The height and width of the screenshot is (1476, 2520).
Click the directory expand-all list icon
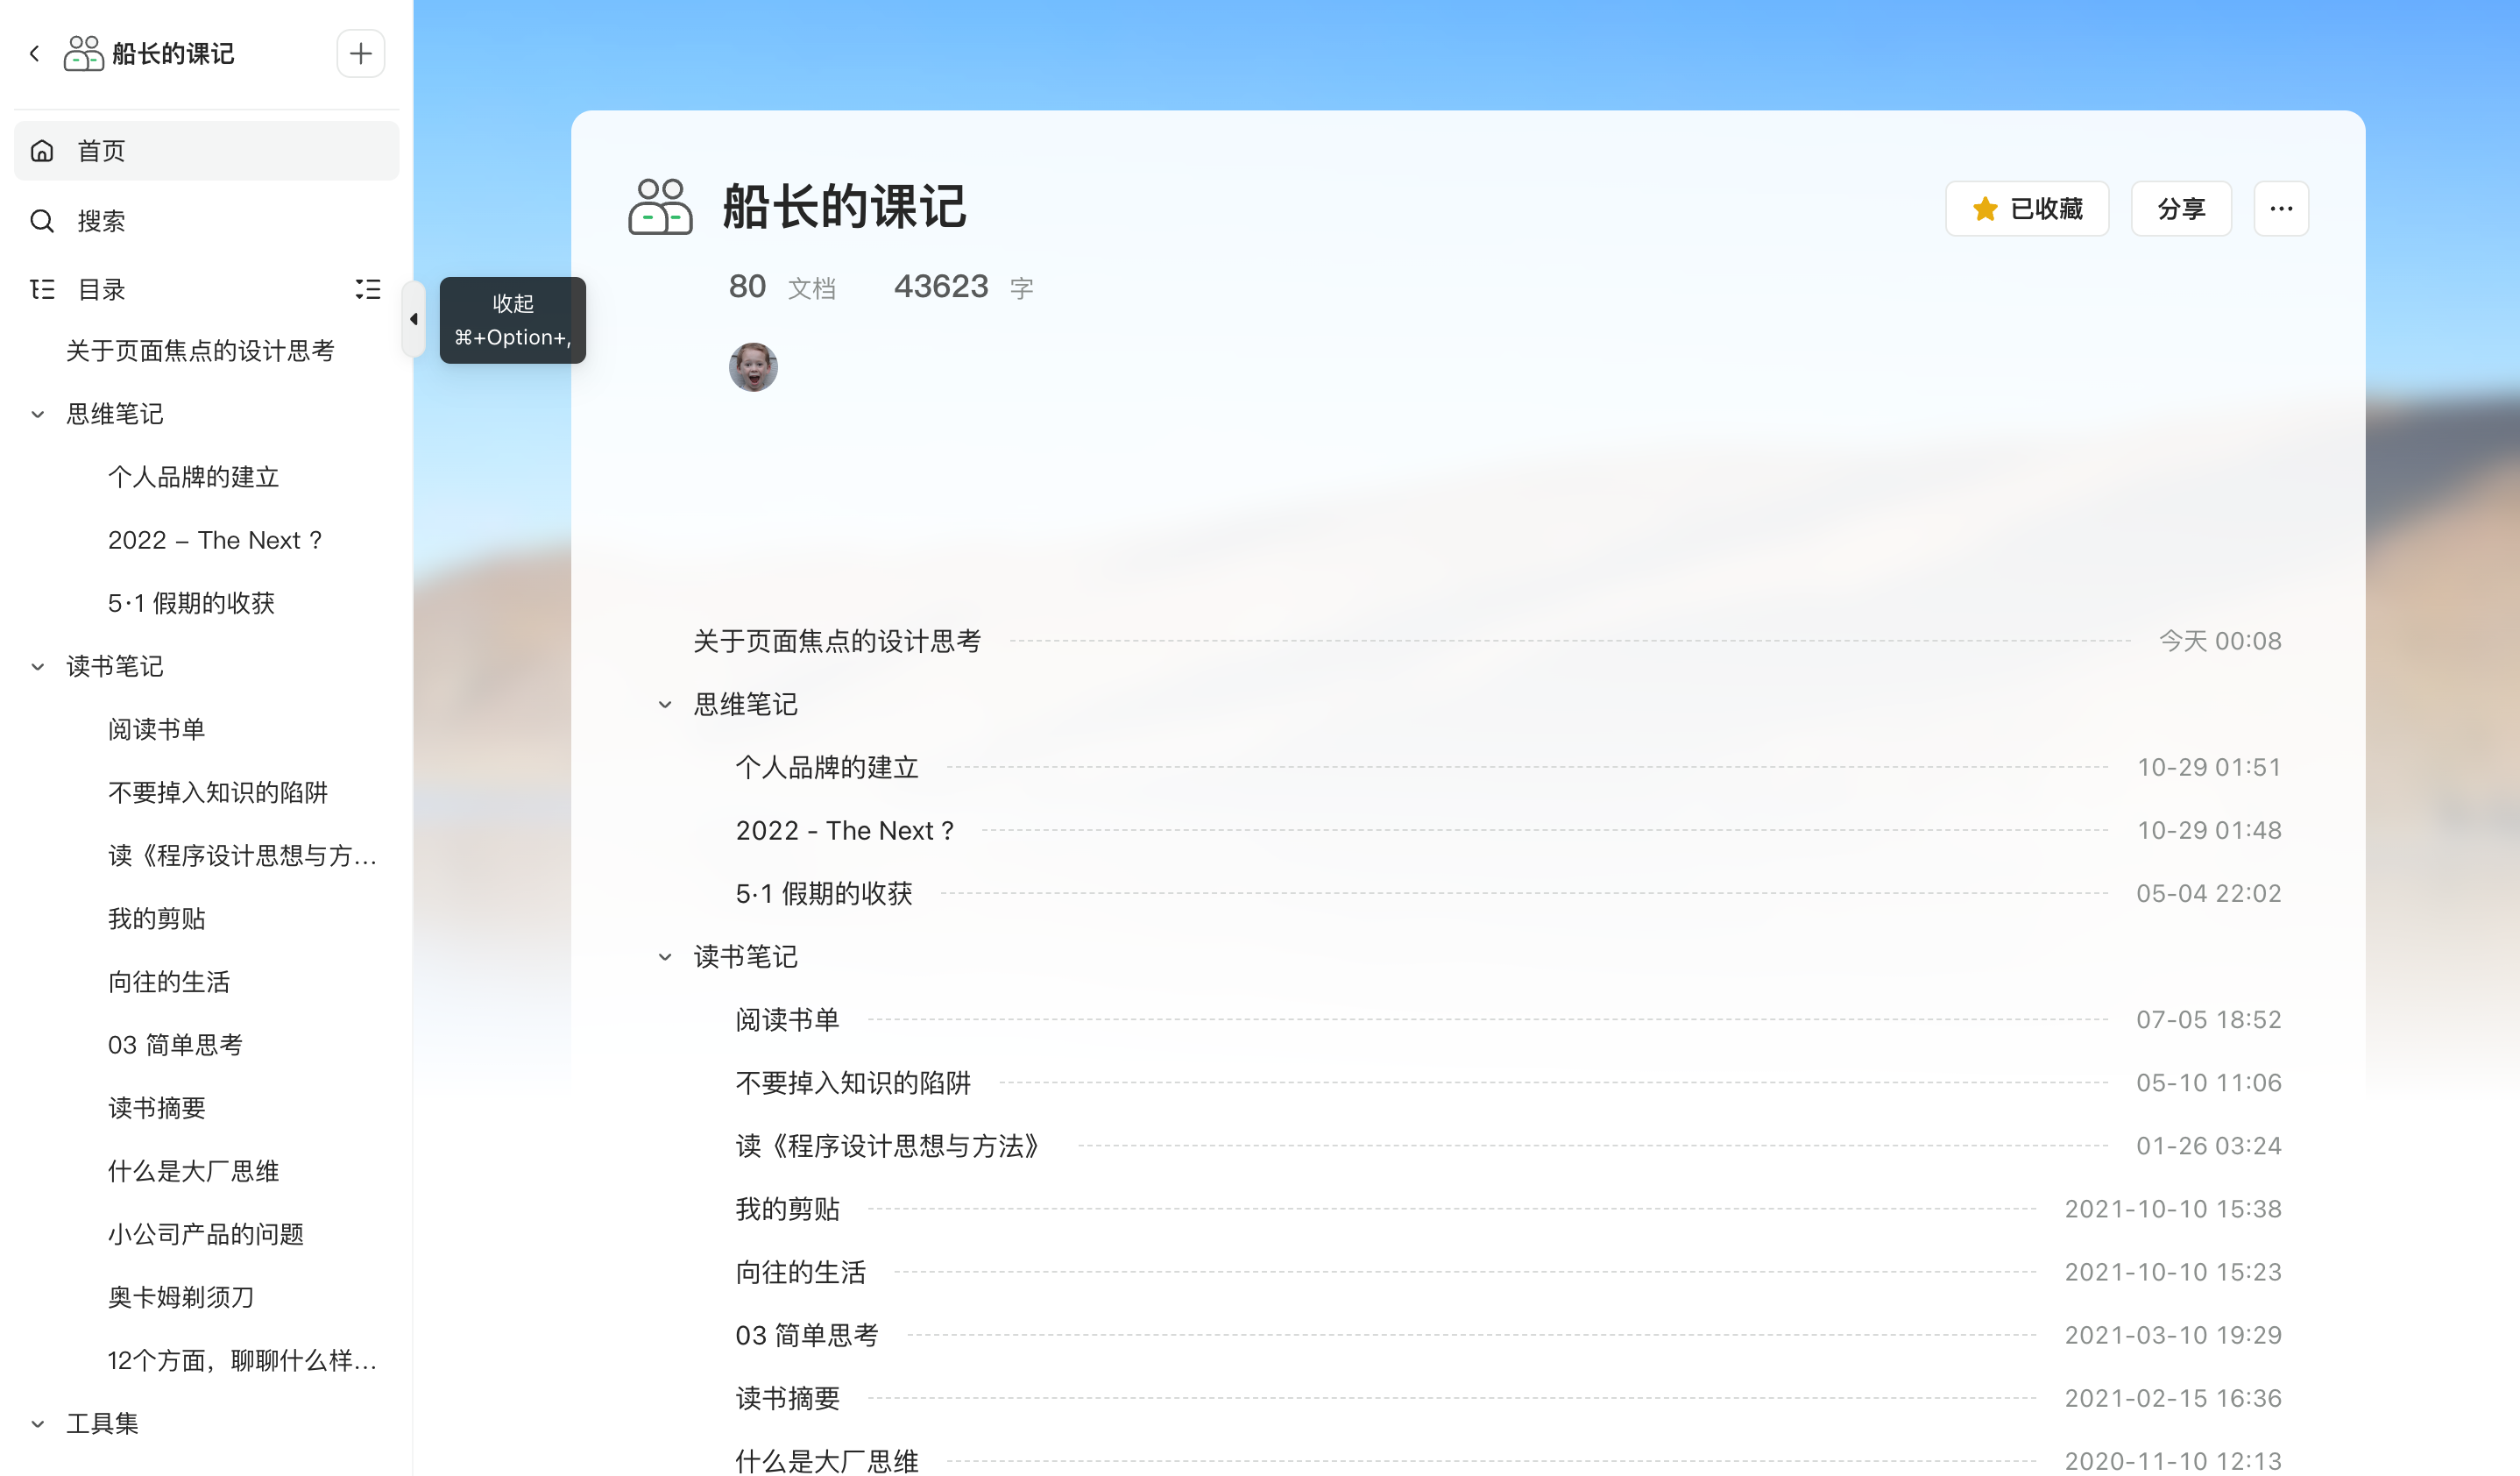point(368,289)
